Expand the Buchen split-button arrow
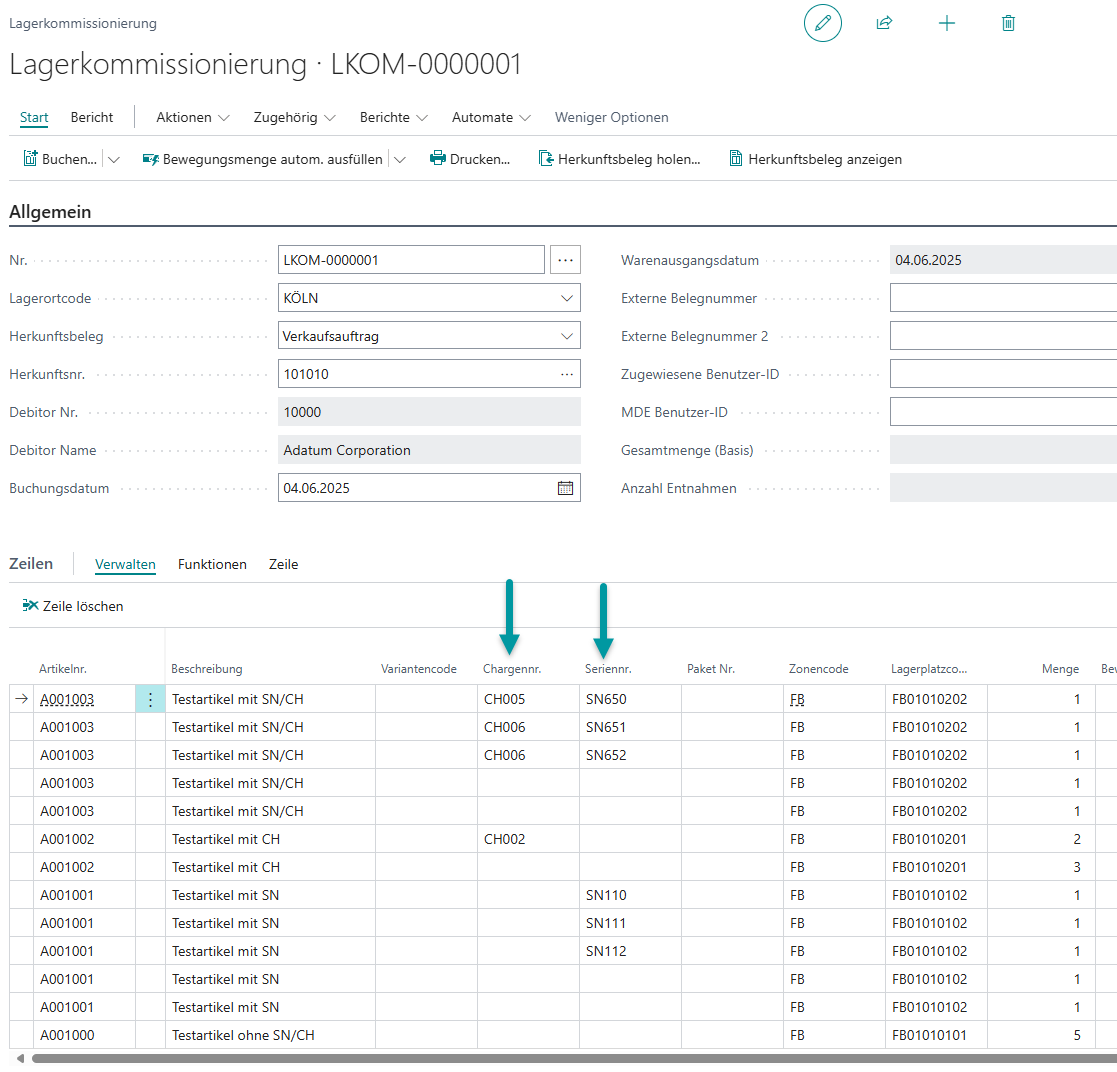This screenshot has width=1117, height=1072. pyautogui.click(x=114, y=159)
